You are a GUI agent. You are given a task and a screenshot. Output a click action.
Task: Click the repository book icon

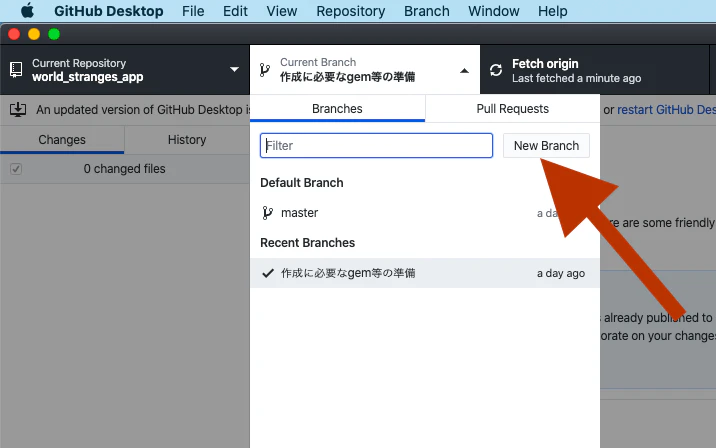[x=16, y=70]
